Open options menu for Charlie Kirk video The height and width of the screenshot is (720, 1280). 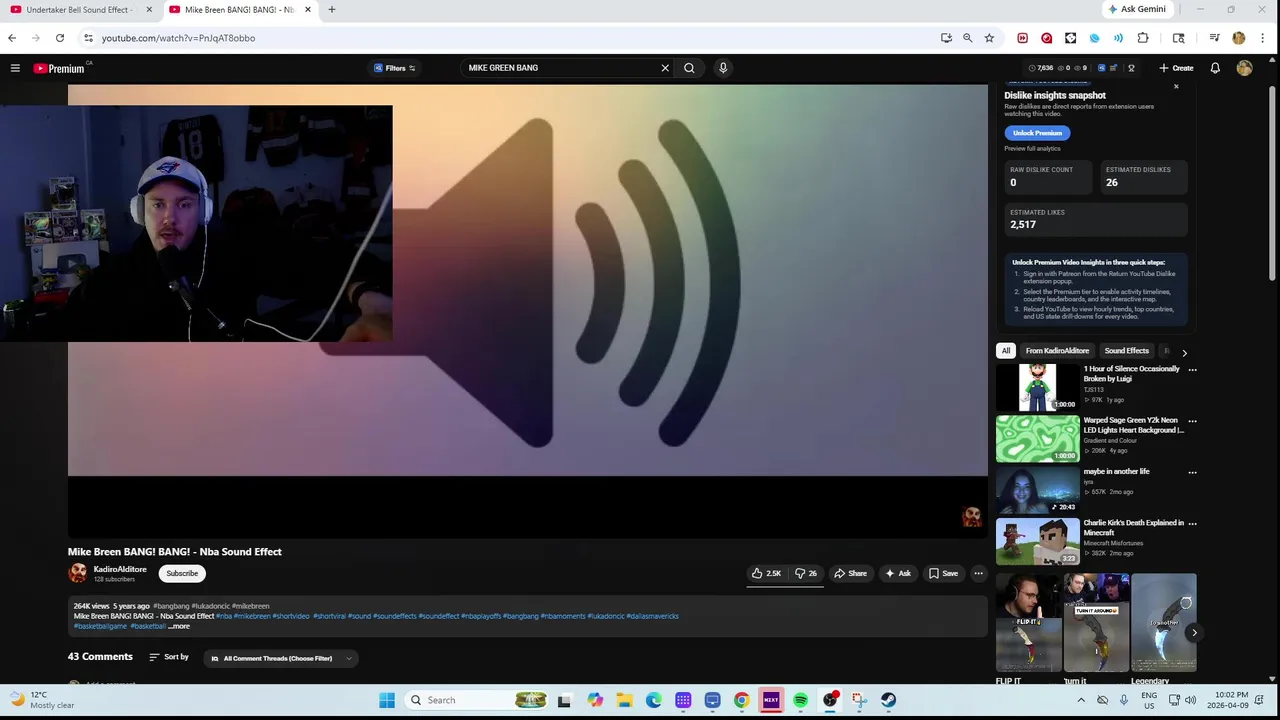[1192, 523]
